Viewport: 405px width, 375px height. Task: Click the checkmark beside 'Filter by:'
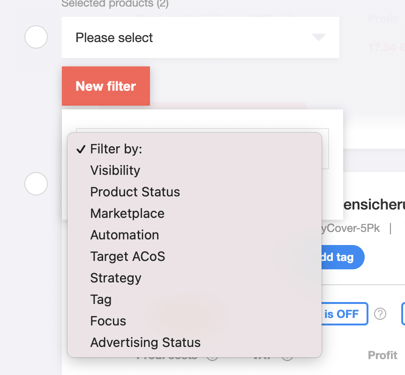(81, 149)
